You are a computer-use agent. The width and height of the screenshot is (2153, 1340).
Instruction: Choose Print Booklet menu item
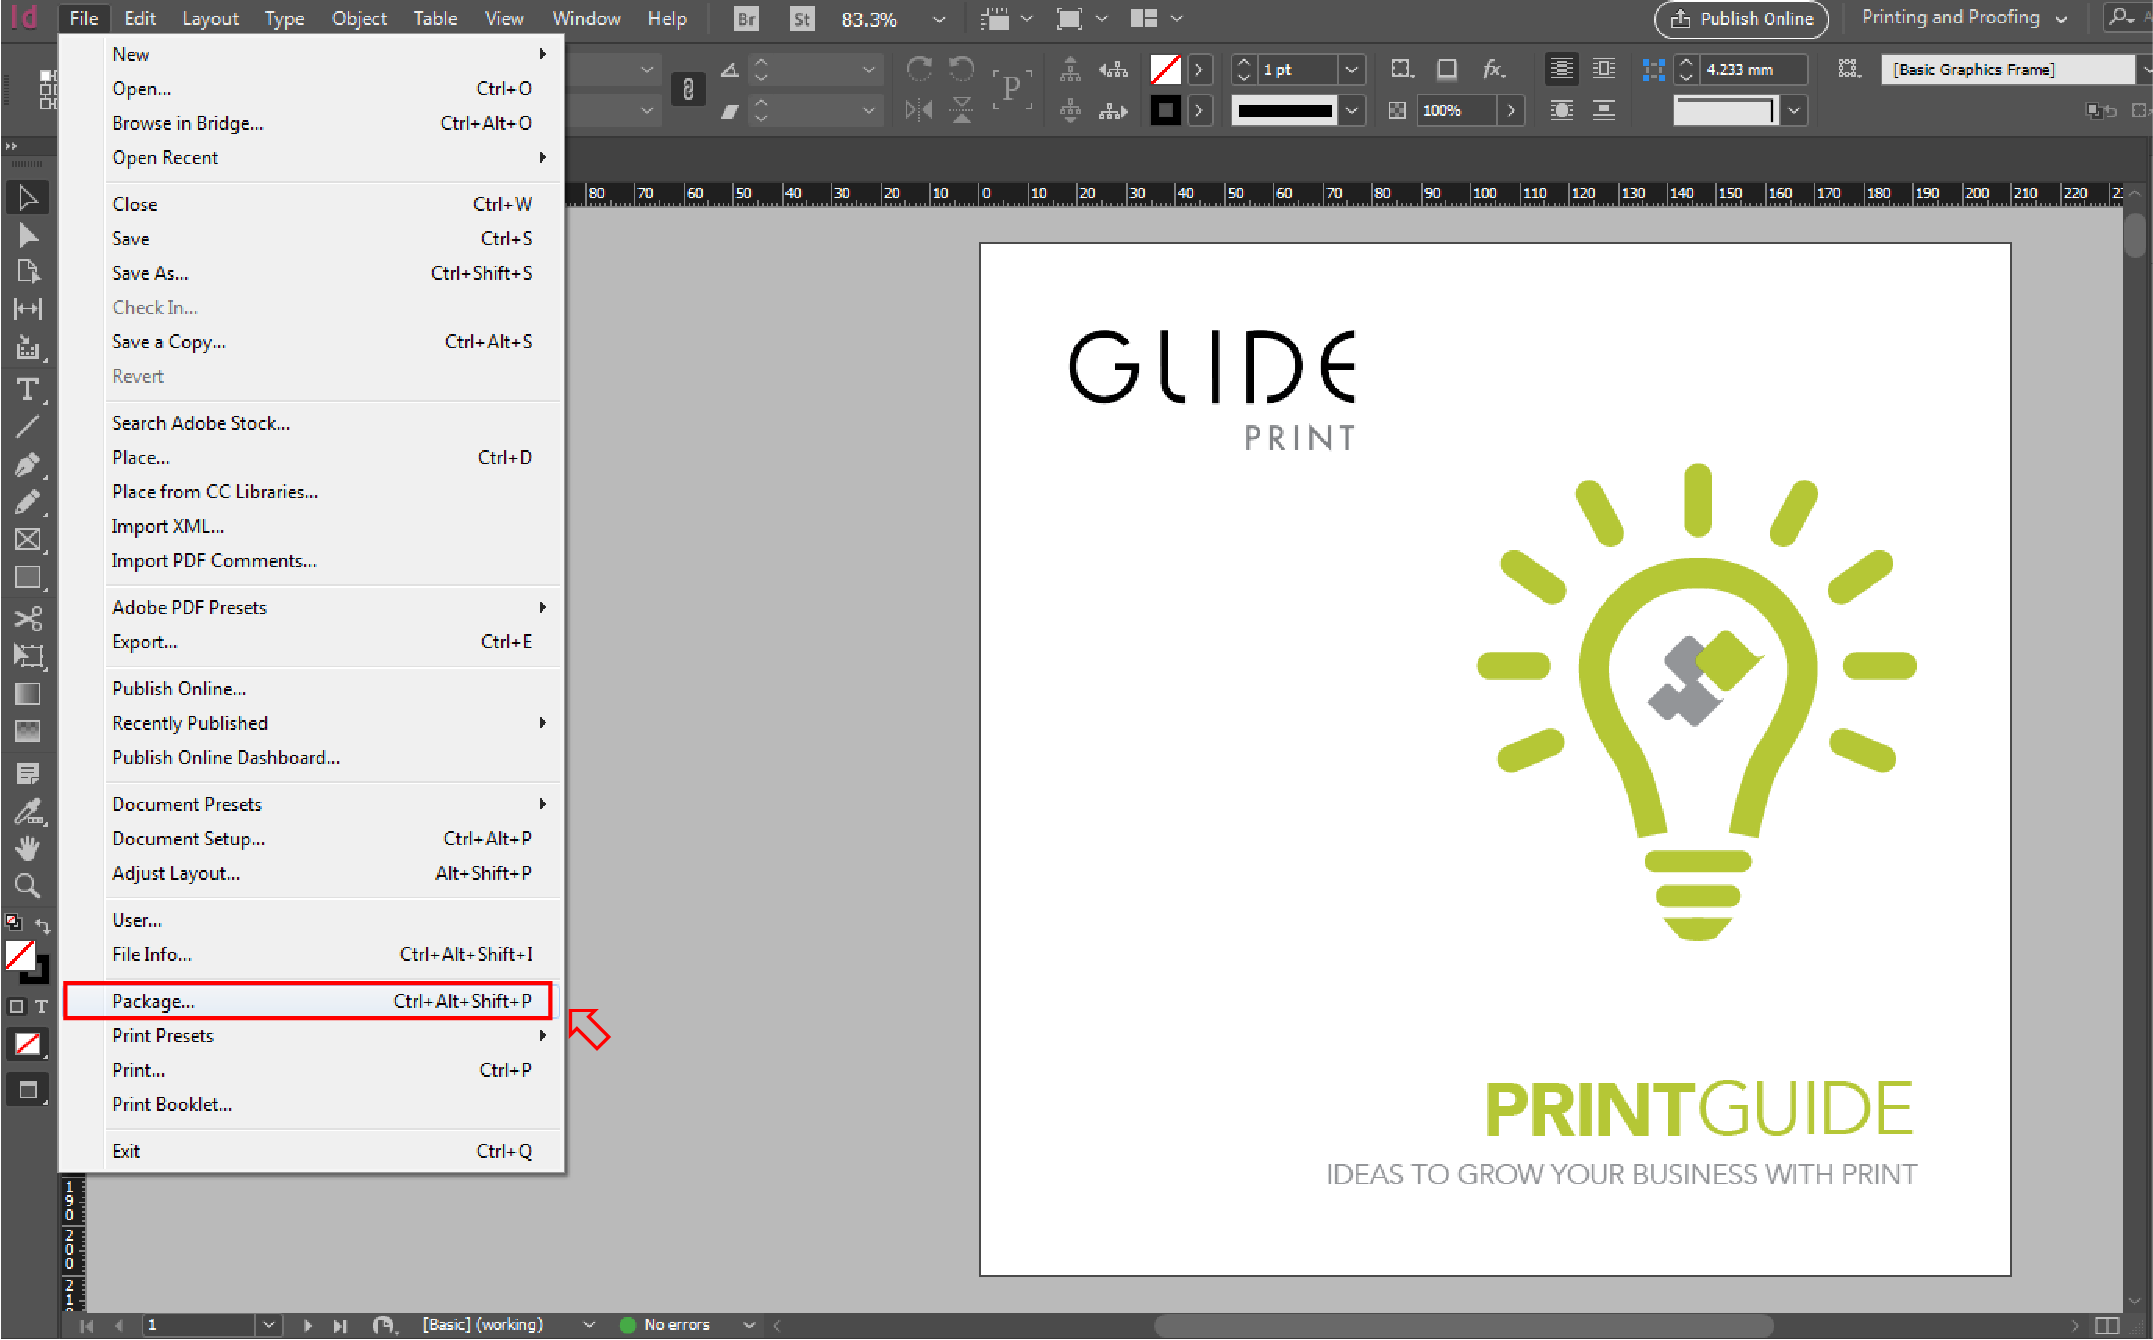331,1104
